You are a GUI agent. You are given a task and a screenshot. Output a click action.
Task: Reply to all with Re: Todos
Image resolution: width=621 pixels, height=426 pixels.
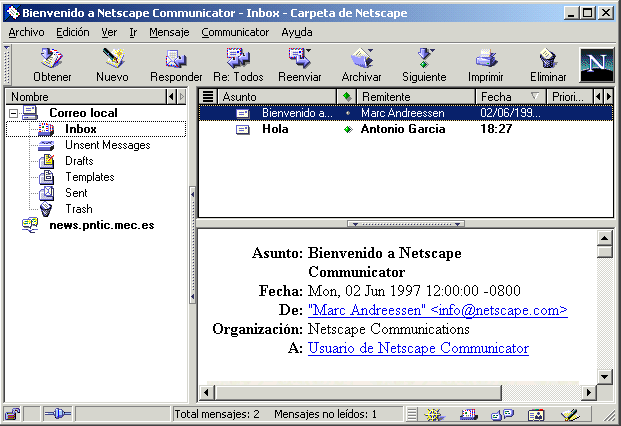pyautogui.click(x=238, y=64)
